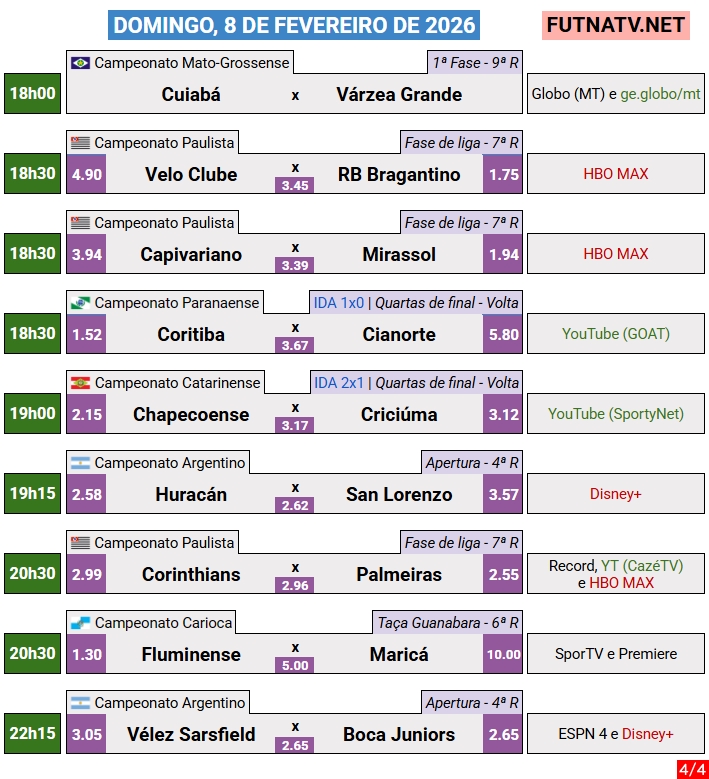Click the São Paulo flag above Corinthians
The image size is (709, 779).
coord(81,543)
